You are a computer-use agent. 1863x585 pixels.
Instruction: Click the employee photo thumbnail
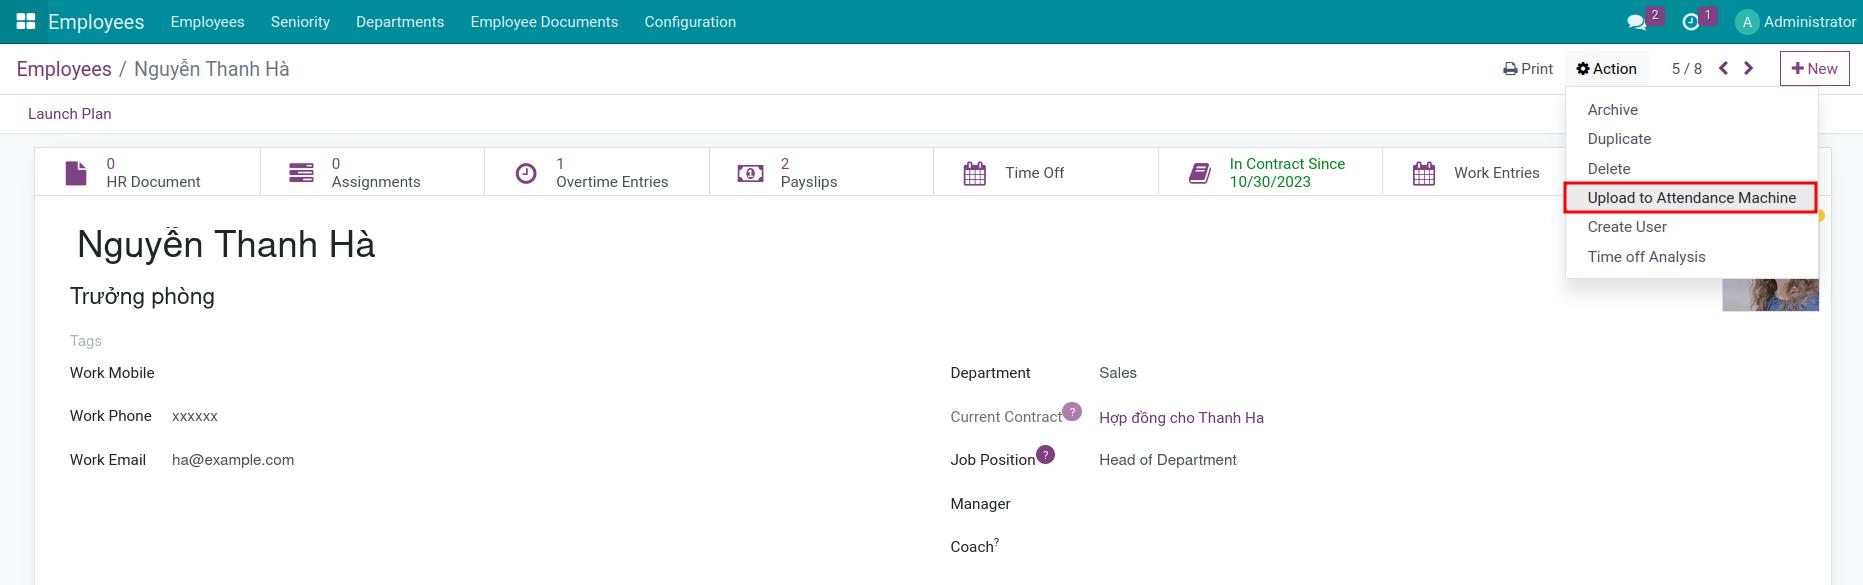(x=1770, y=295)
